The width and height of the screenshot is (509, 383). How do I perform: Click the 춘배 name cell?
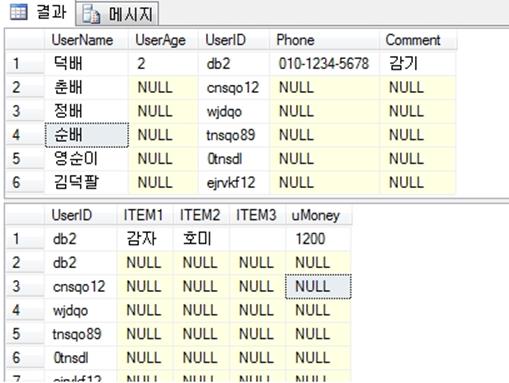(86, 87)
